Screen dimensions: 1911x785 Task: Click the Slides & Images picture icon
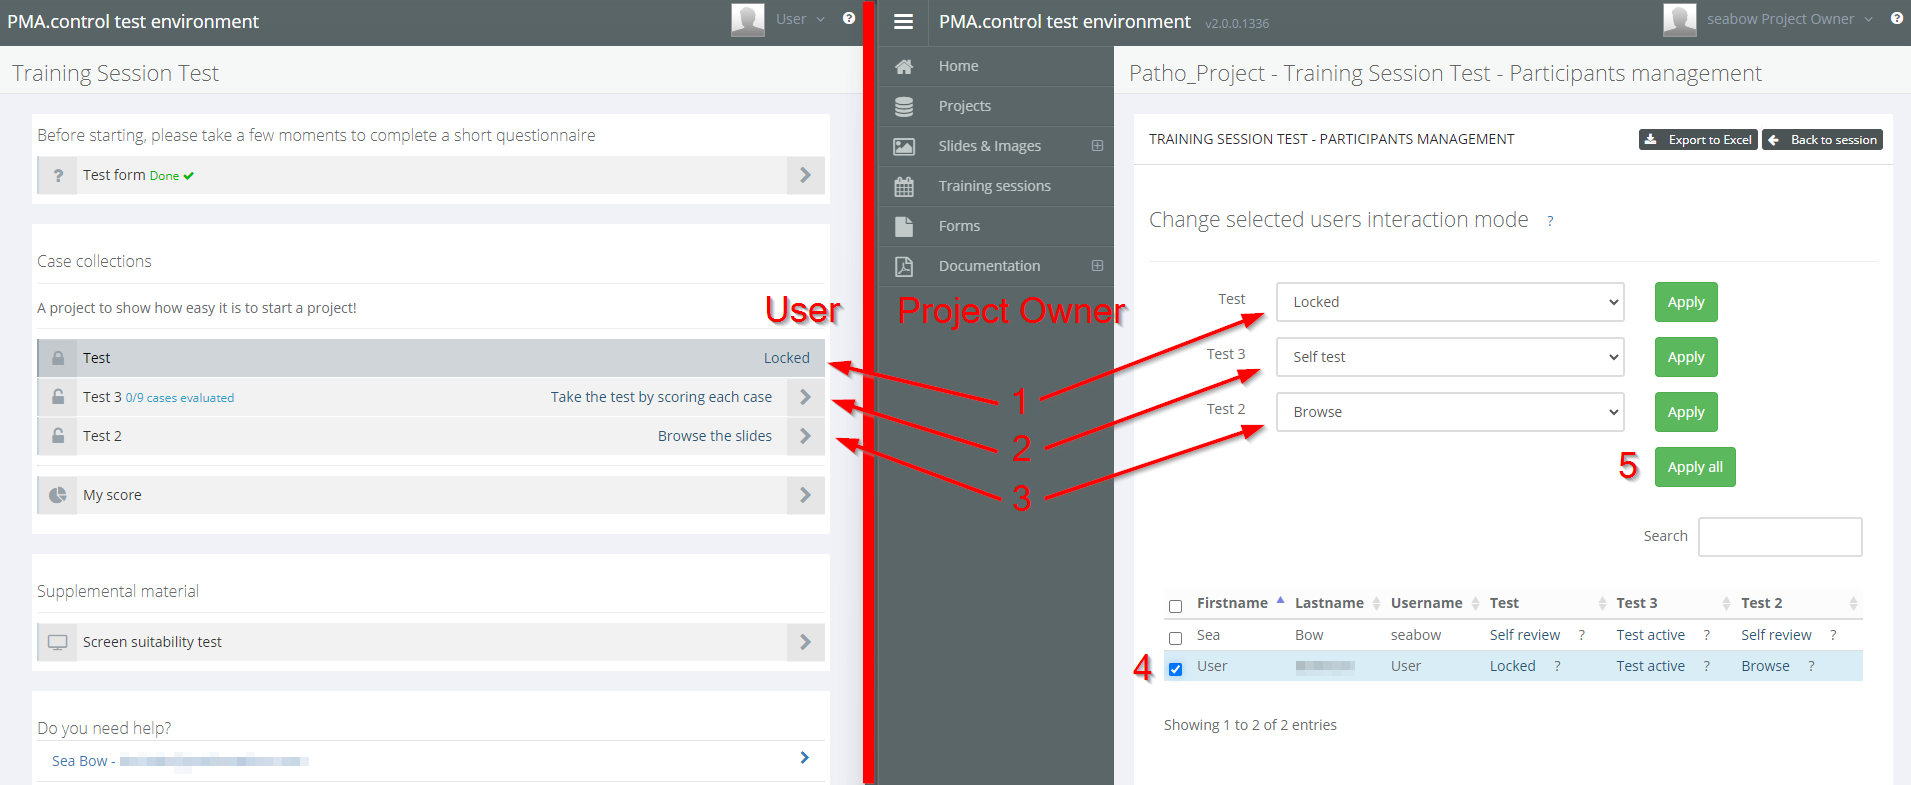pyautogui.click(x=904, y=146)
